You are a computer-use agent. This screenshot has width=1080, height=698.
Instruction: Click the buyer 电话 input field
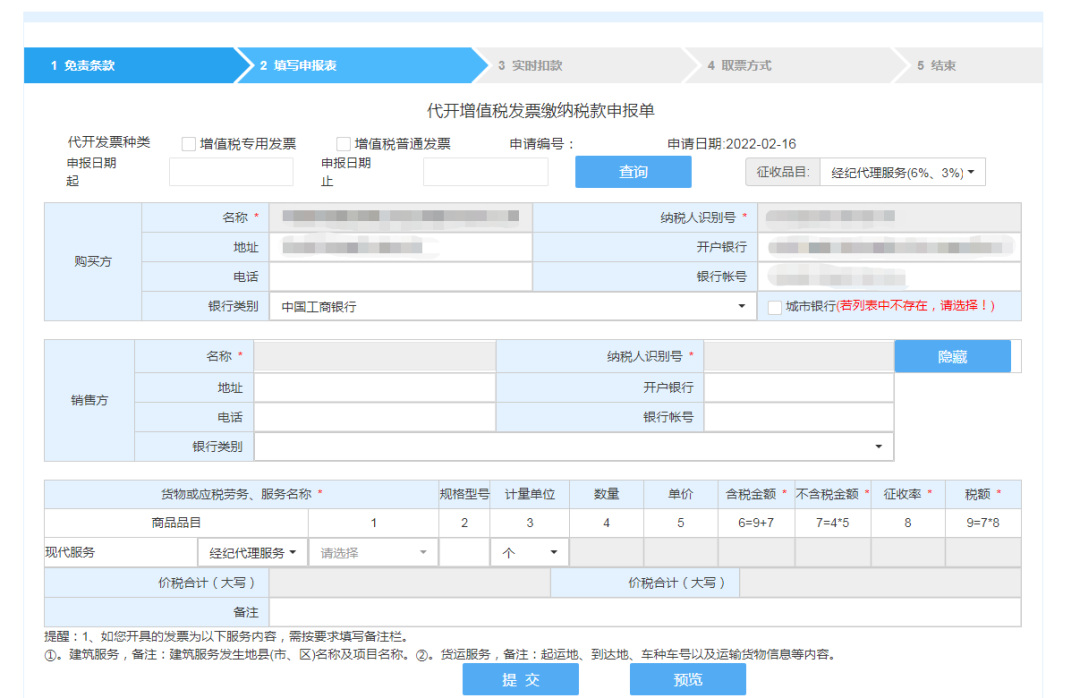(x=401, y=276)
